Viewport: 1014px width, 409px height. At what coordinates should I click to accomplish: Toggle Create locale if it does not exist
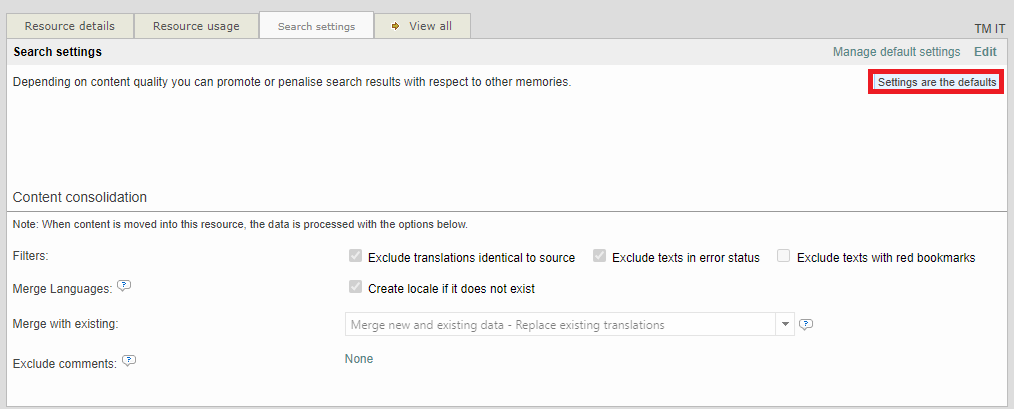[355, 287]
